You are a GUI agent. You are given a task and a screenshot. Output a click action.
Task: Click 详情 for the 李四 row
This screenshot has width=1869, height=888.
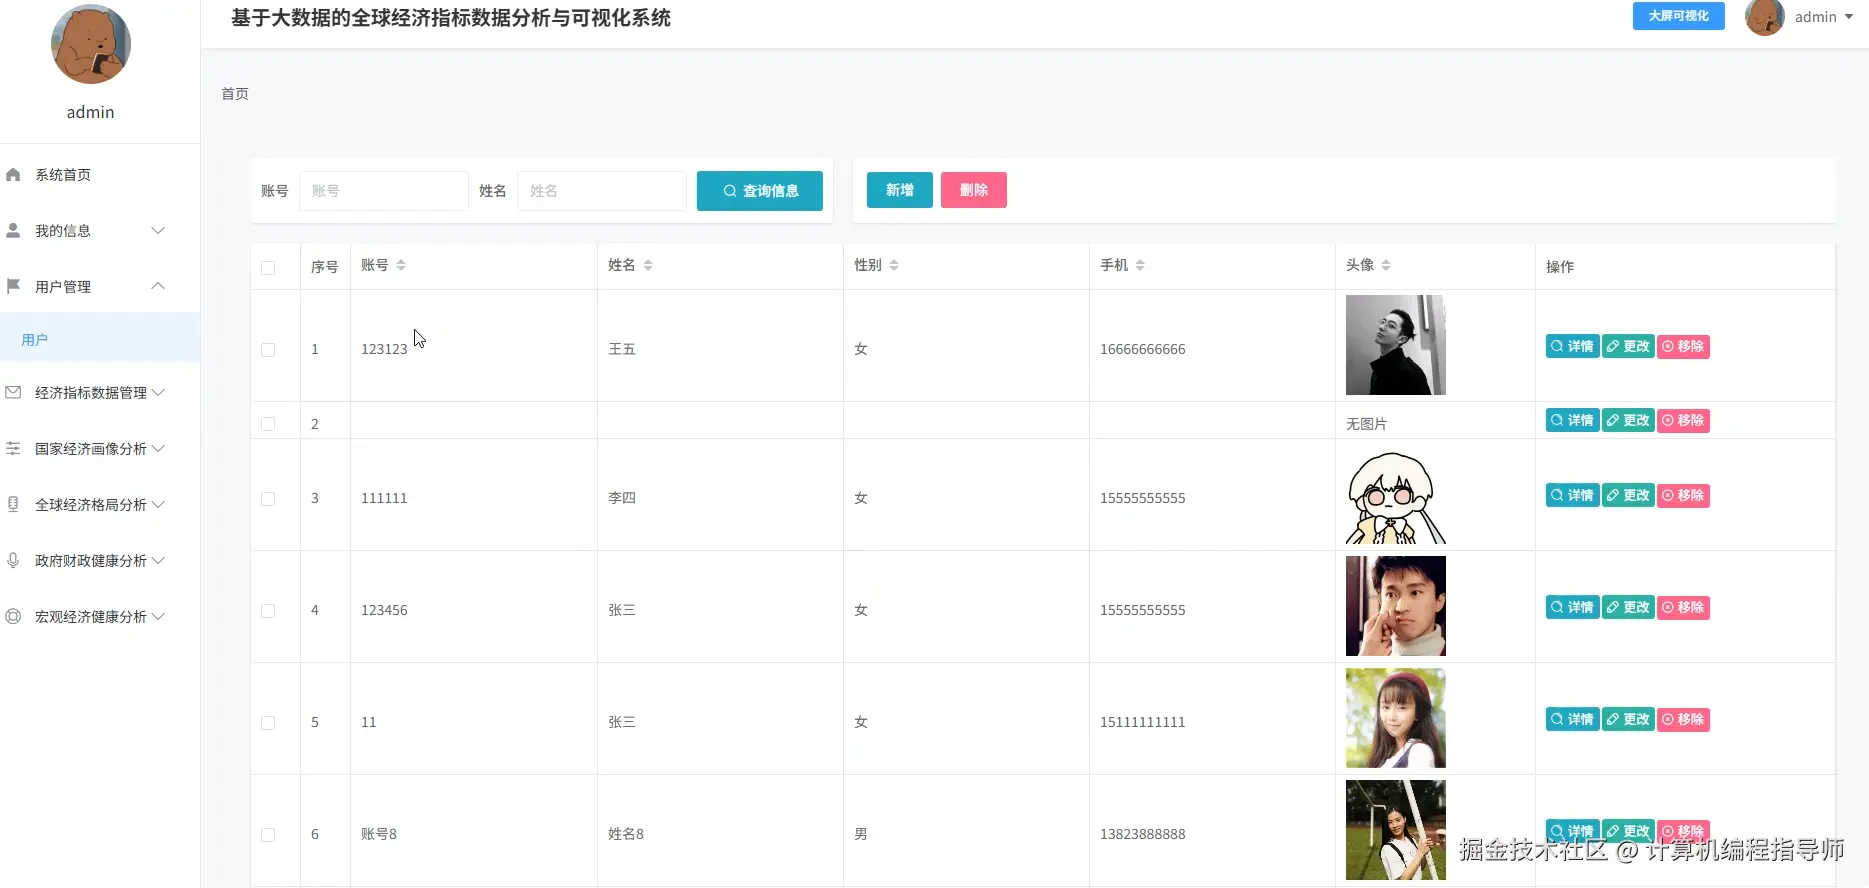(1573, 496)
